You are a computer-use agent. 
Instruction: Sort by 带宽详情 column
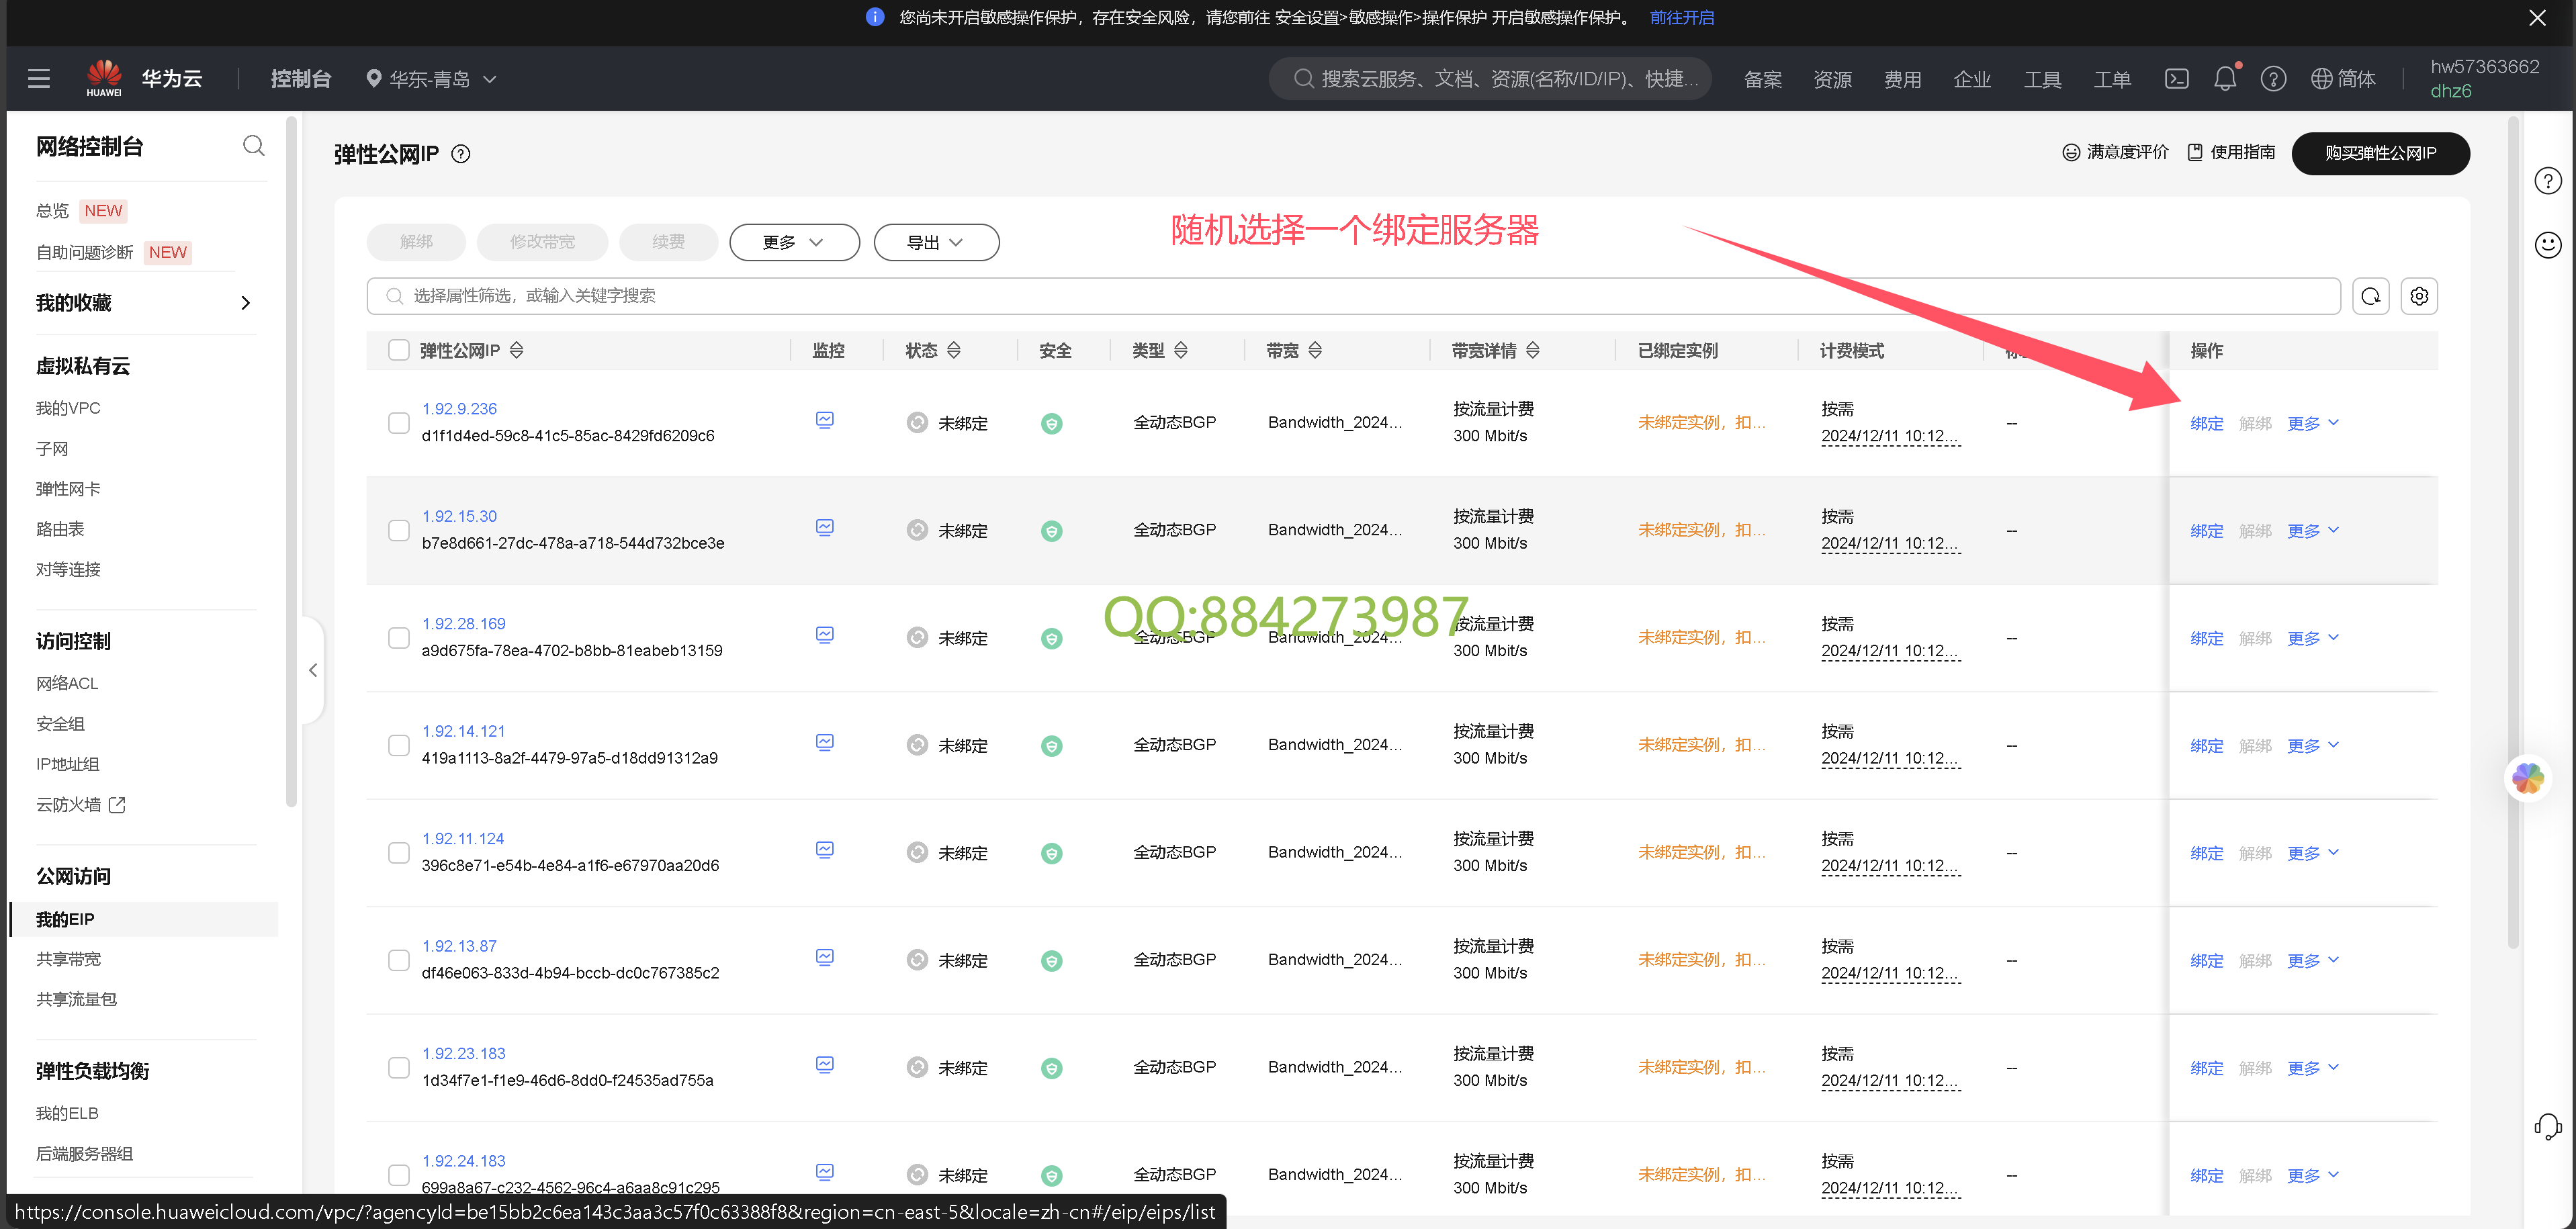1532,350
